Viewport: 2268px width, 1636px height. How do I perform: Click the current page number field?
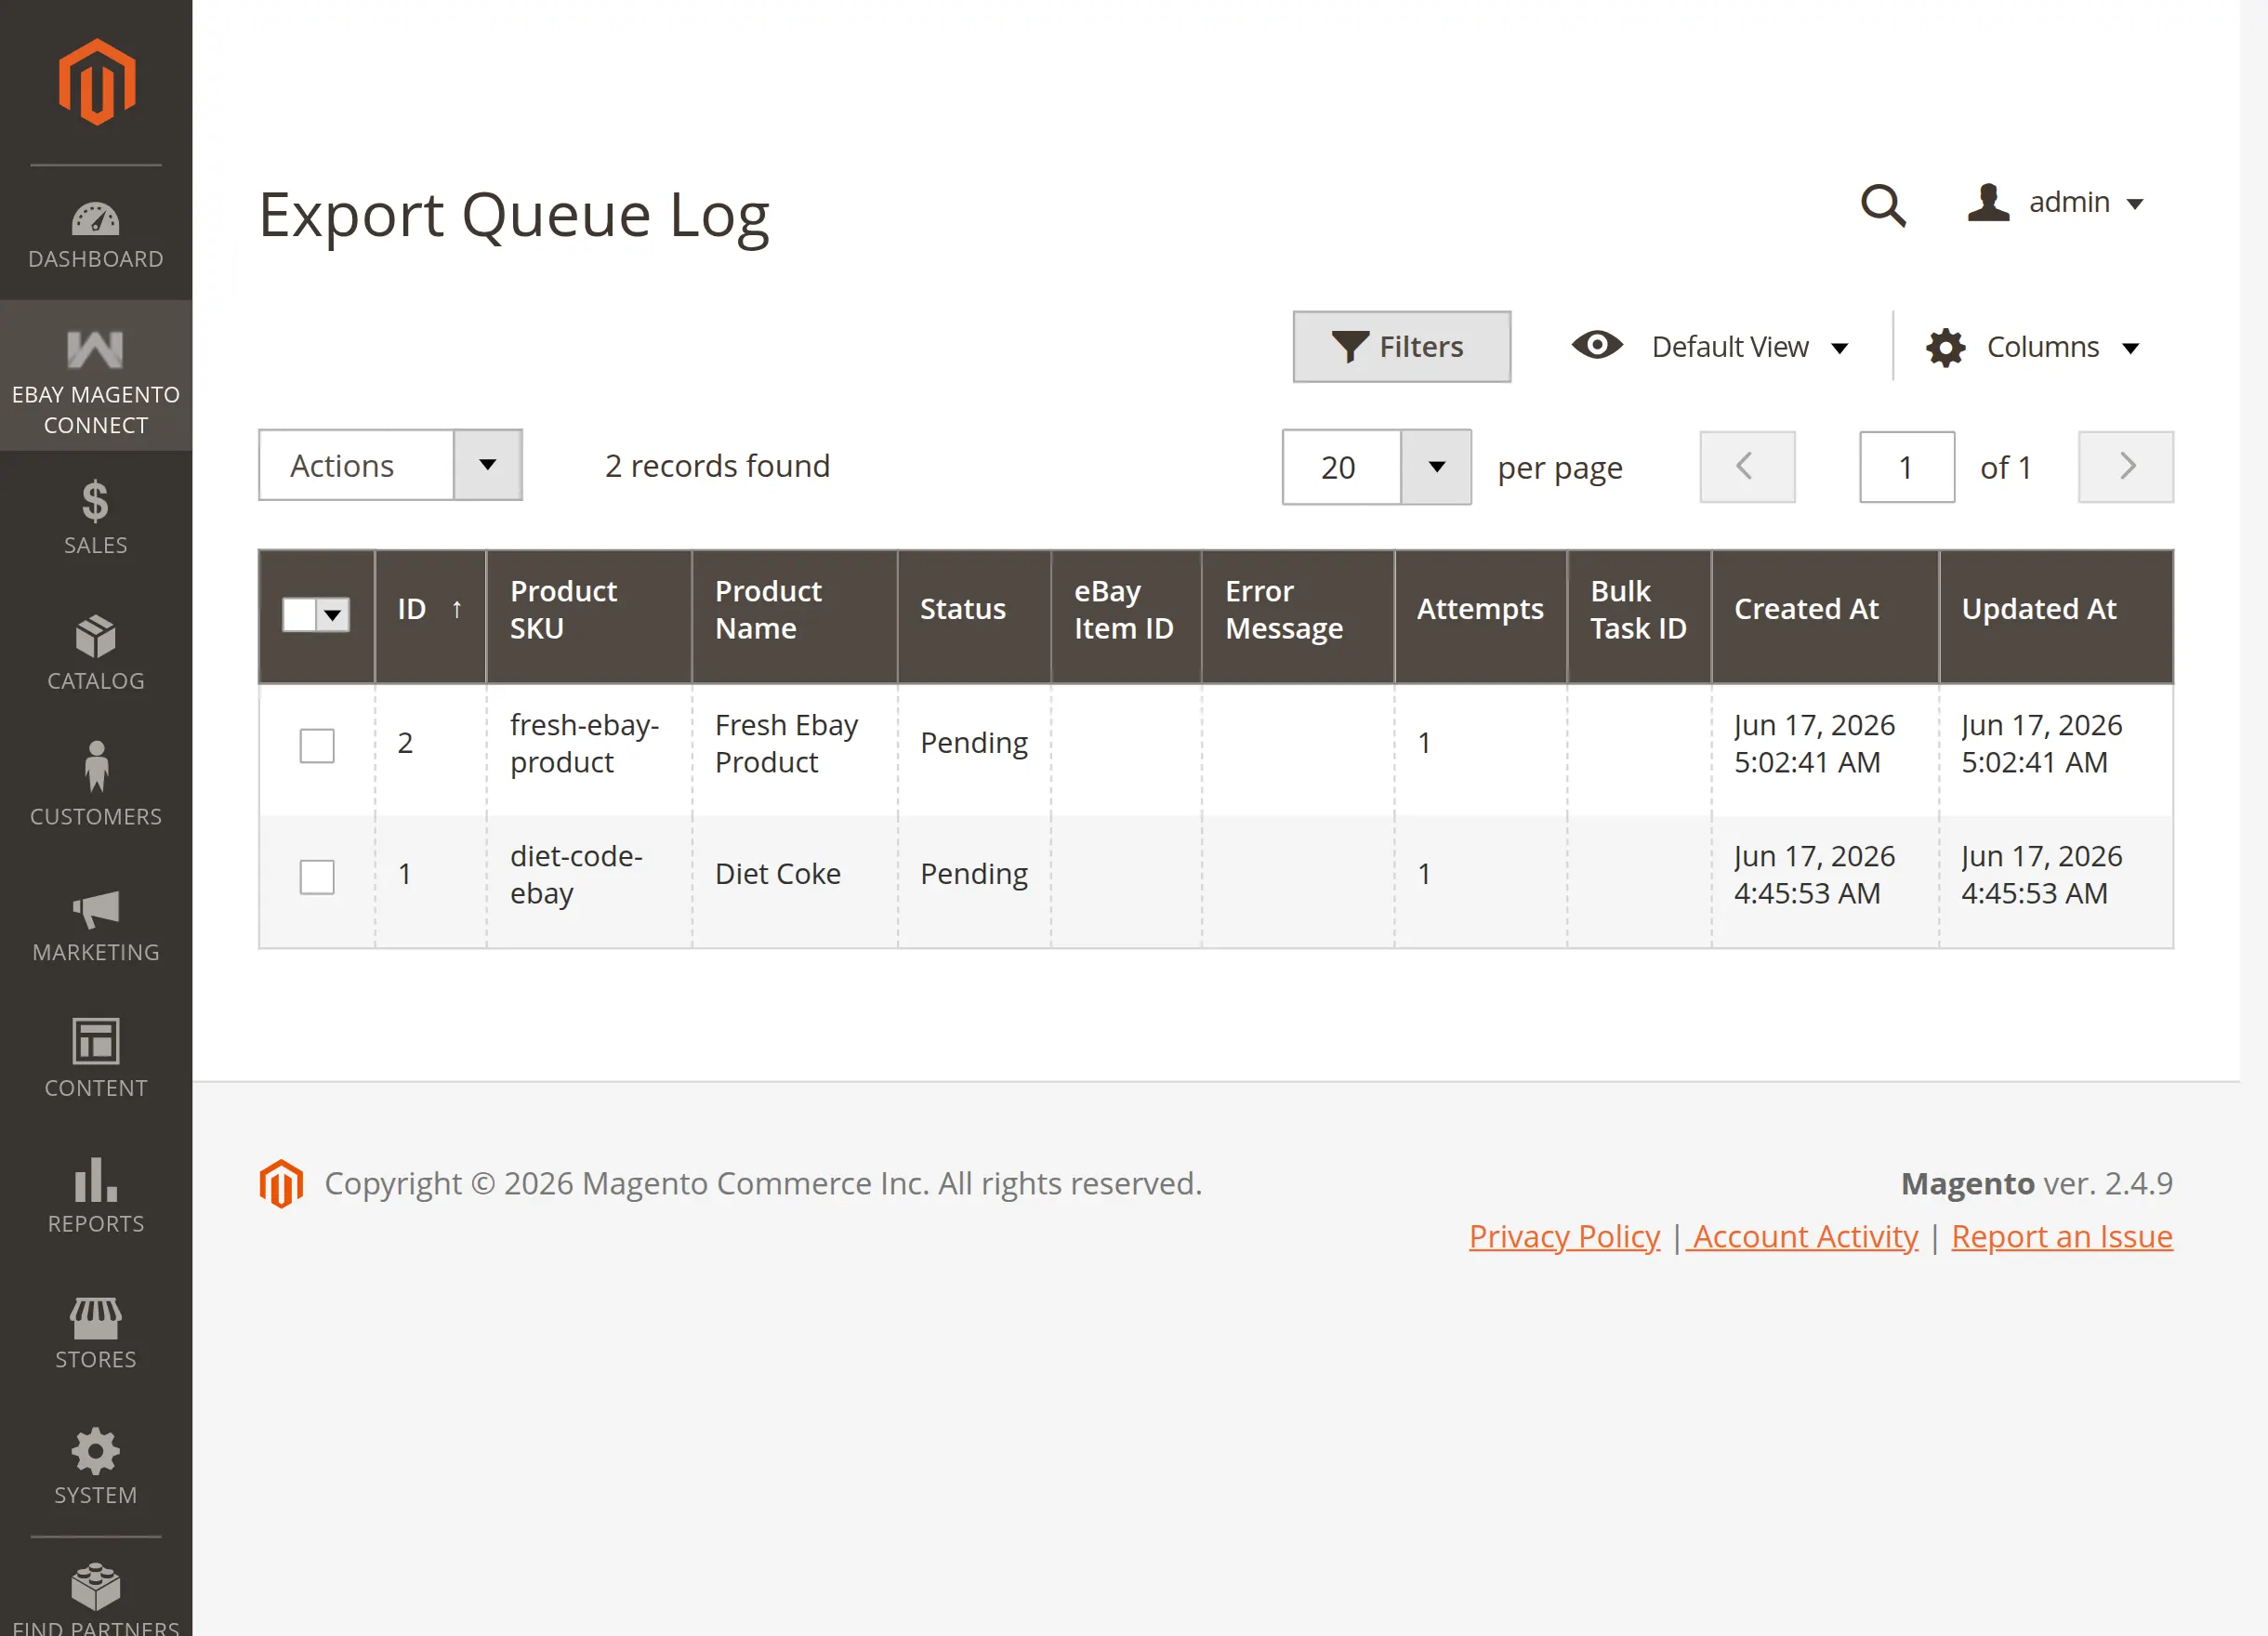coord(1907,467)
